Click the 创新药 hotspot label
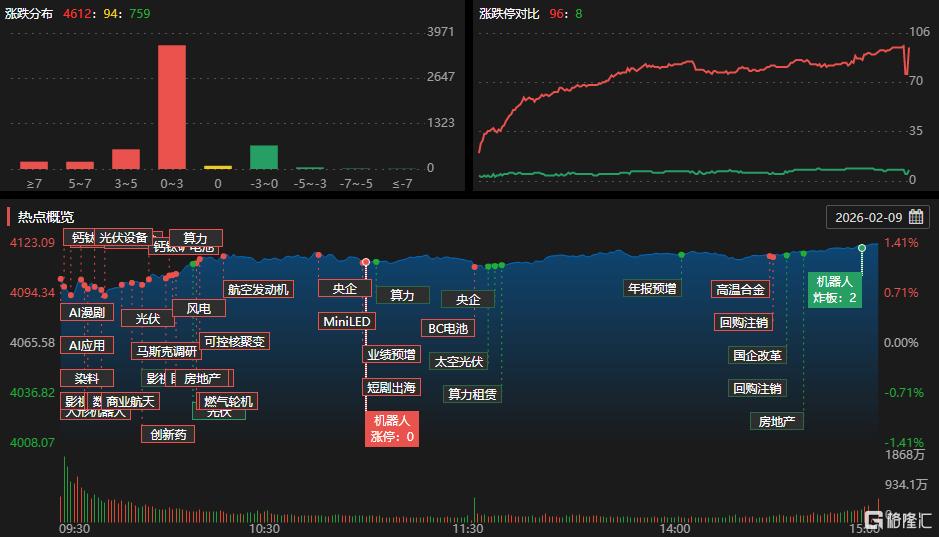 coord(167,434)
